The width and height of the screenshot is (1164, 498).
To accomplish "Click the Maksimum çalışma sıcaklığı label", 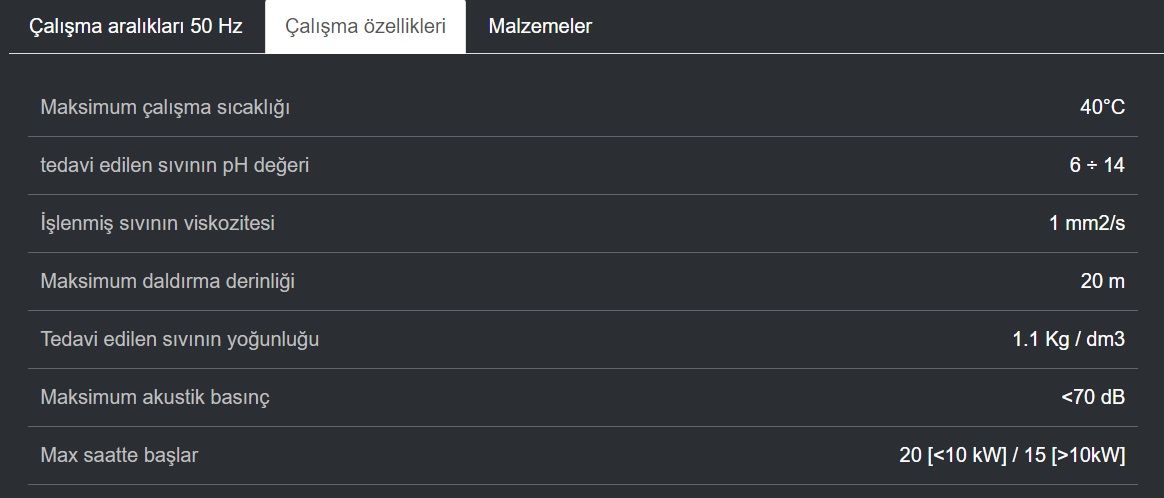I will tap(165, 108).
